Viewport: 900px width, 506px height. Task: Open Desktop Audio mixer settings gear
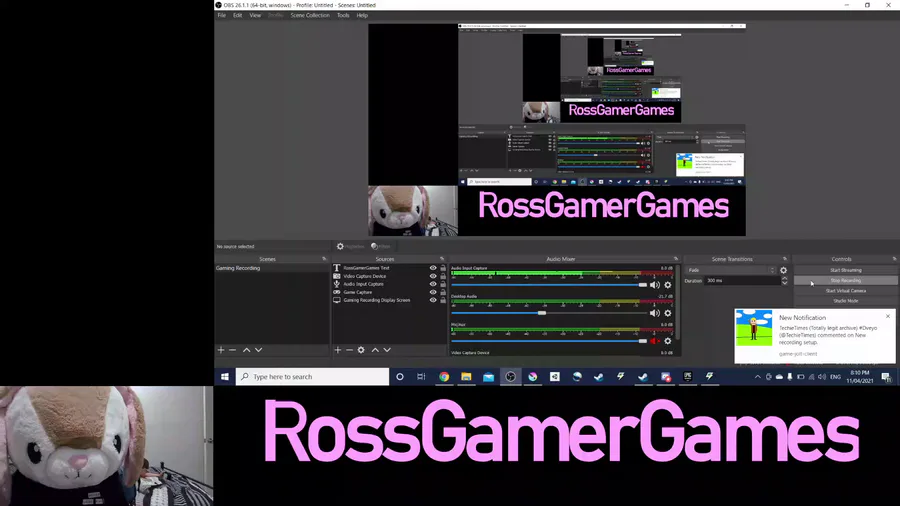click(x=668, y=313)
